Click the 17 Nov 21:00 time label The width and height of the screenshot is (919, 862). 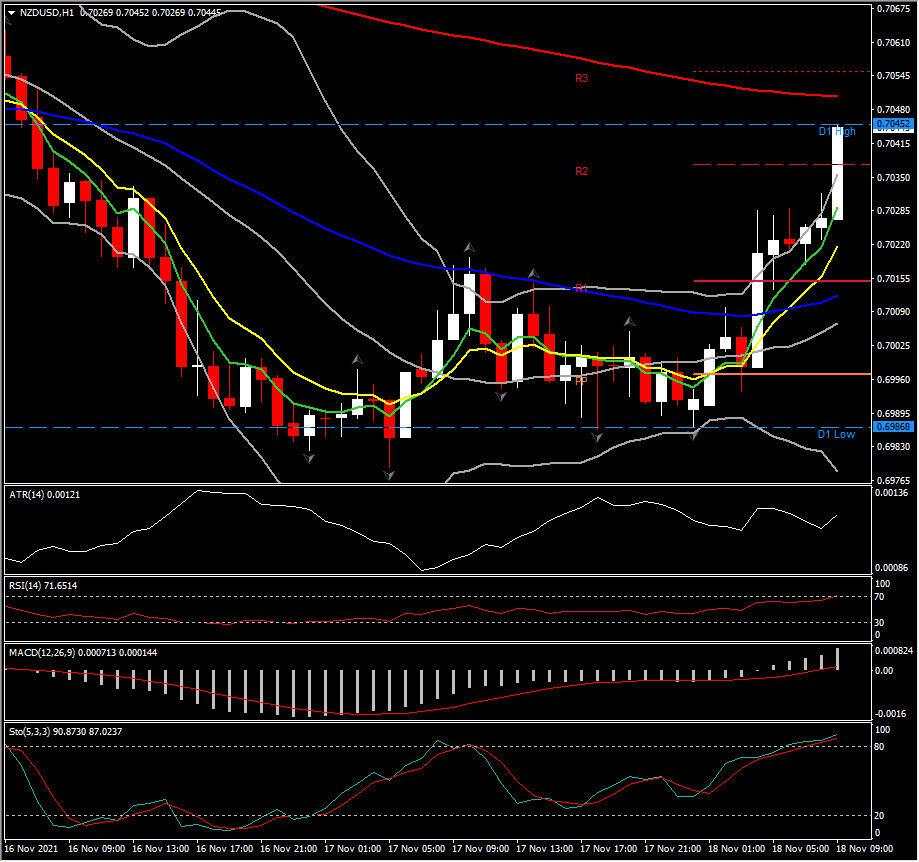coord(672,849)
